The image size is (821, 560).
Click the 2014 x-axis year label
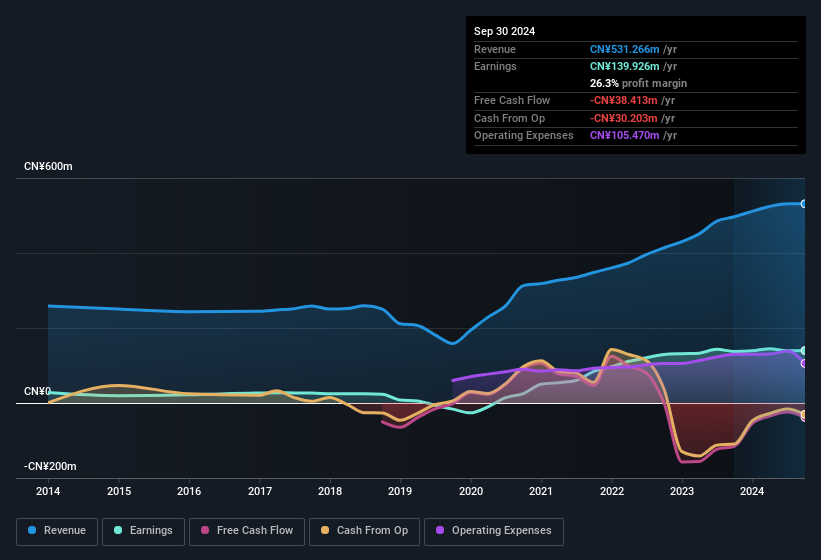click(x=48, y=491)
